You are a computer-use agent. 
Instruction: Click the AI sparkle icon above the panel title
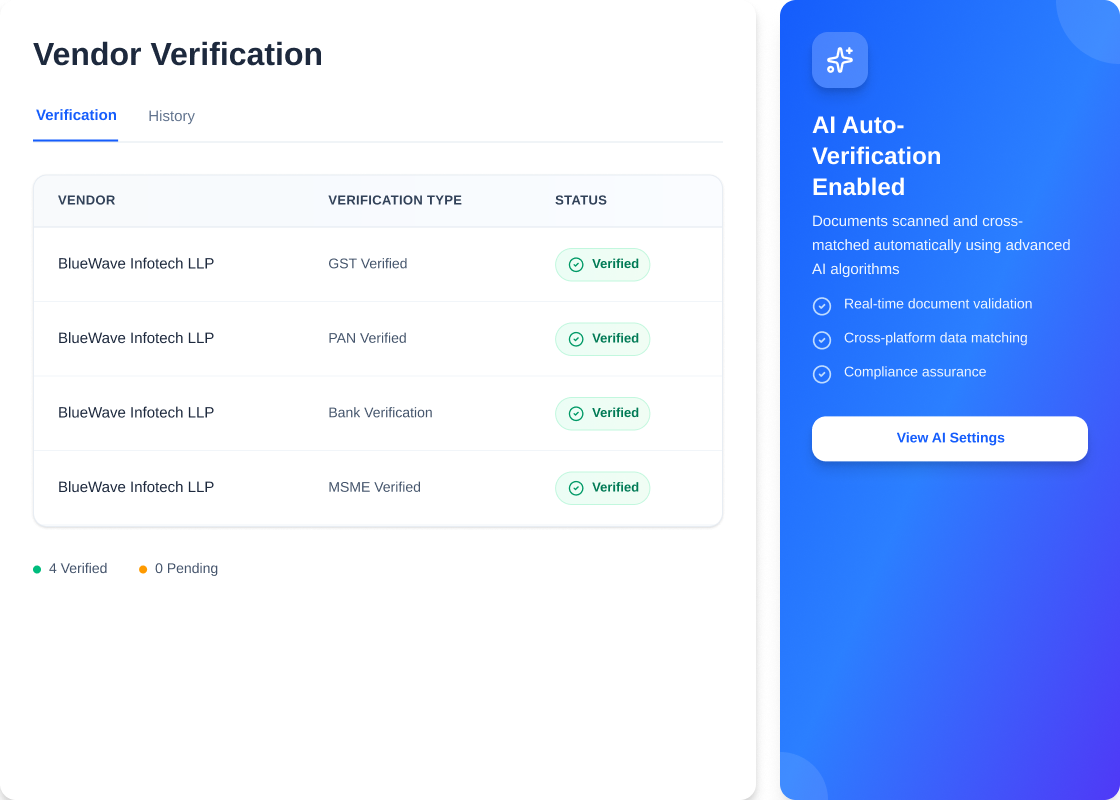coord(839,60)
